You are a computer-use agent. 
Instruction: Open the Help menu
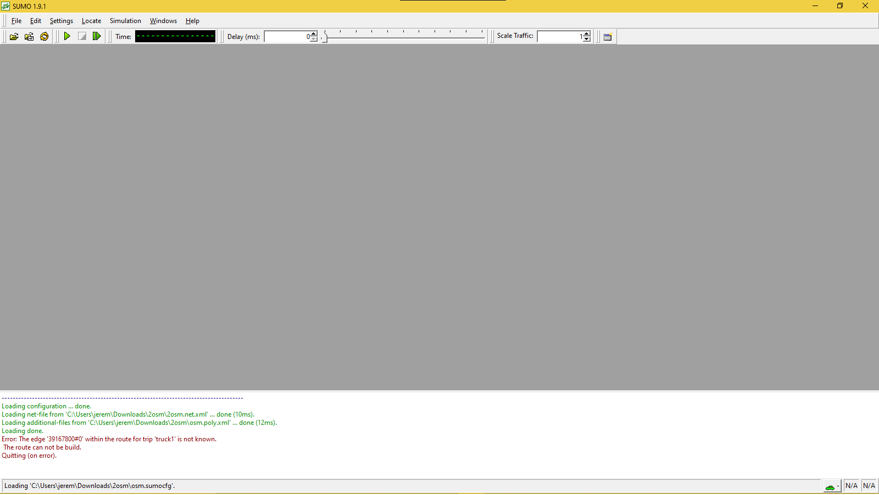click(x=192, y=21)
